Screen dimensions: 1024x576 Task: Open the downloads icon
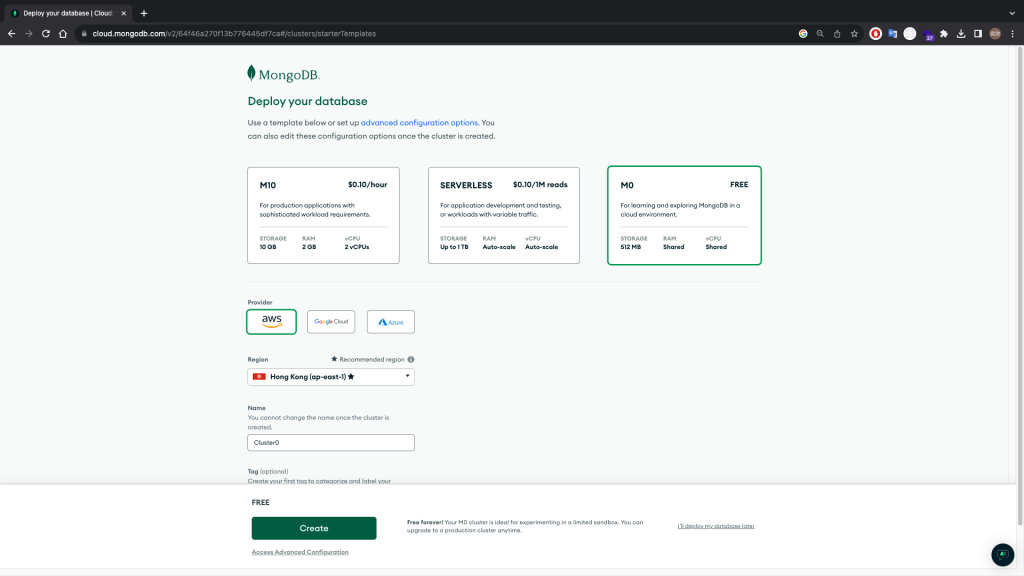[x=961, y=33]
